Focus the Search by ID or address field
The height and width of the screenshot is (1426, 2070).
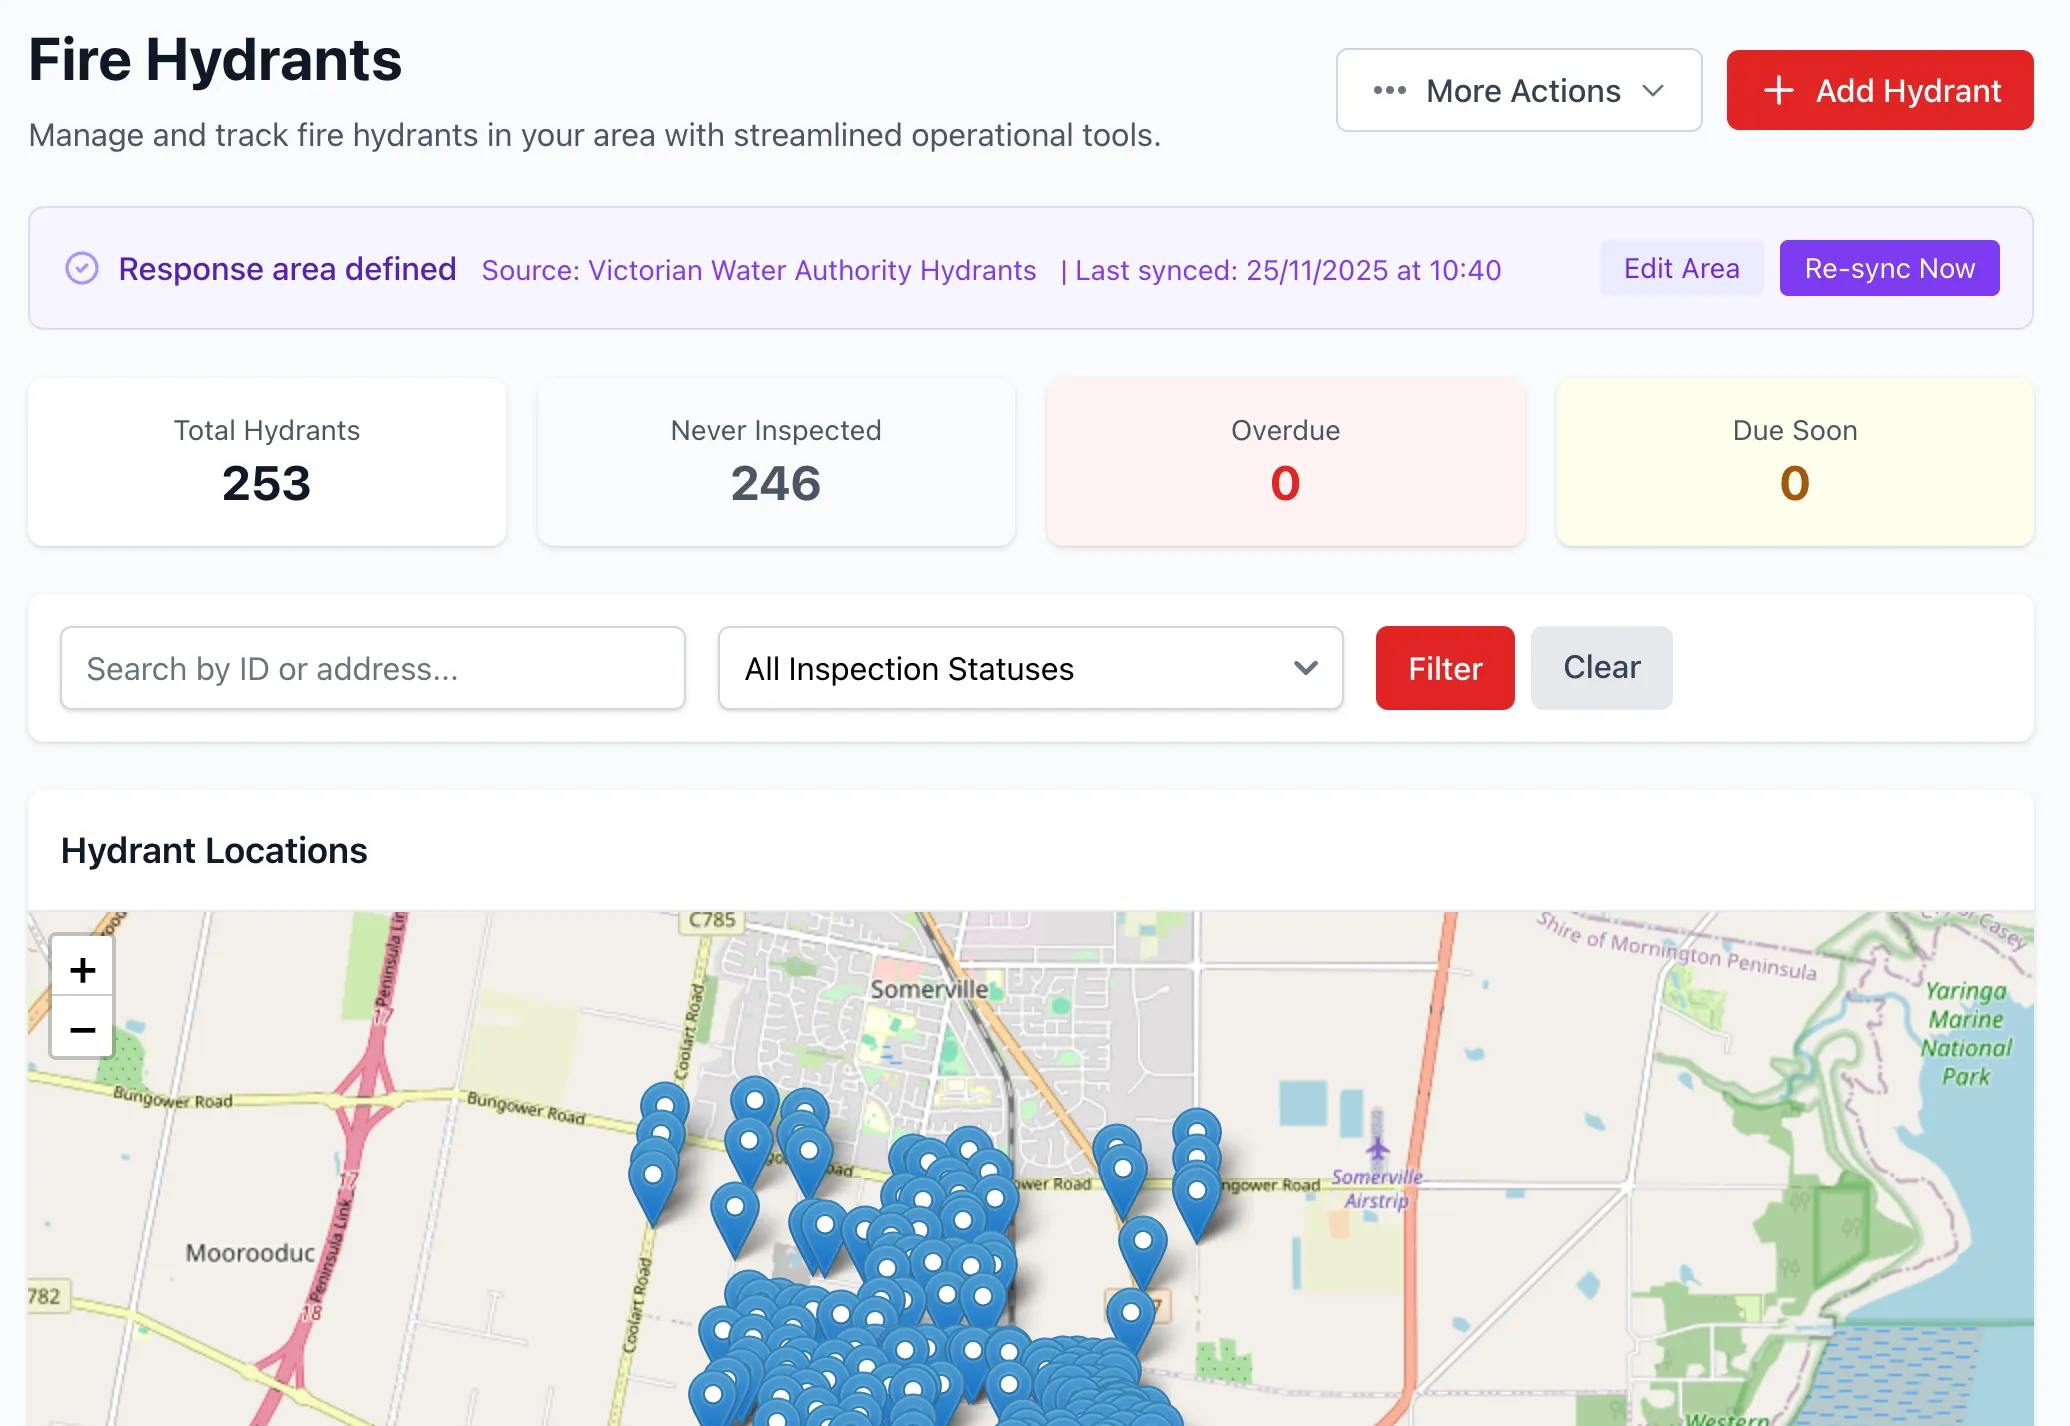(373, 668)
